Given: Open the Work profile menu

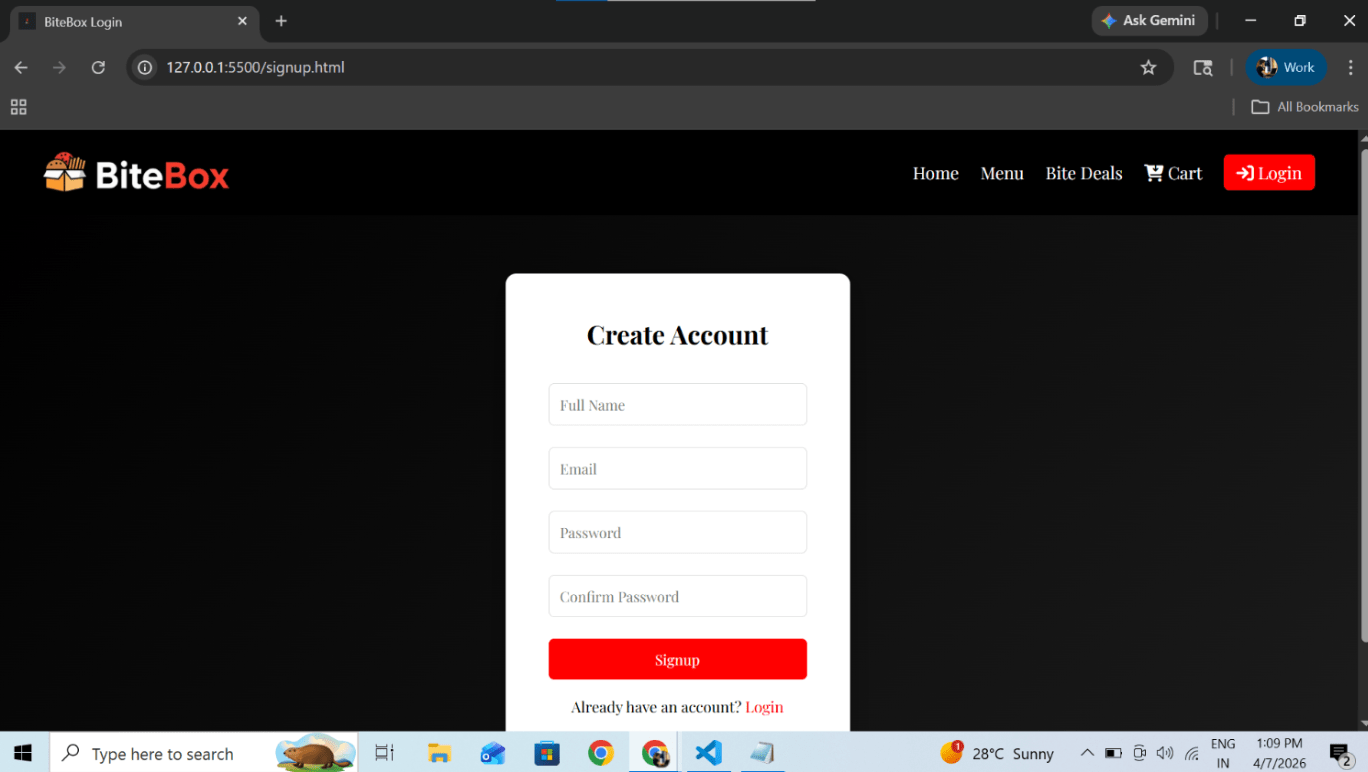Looking at the screenshot, I should (1286, 67).
